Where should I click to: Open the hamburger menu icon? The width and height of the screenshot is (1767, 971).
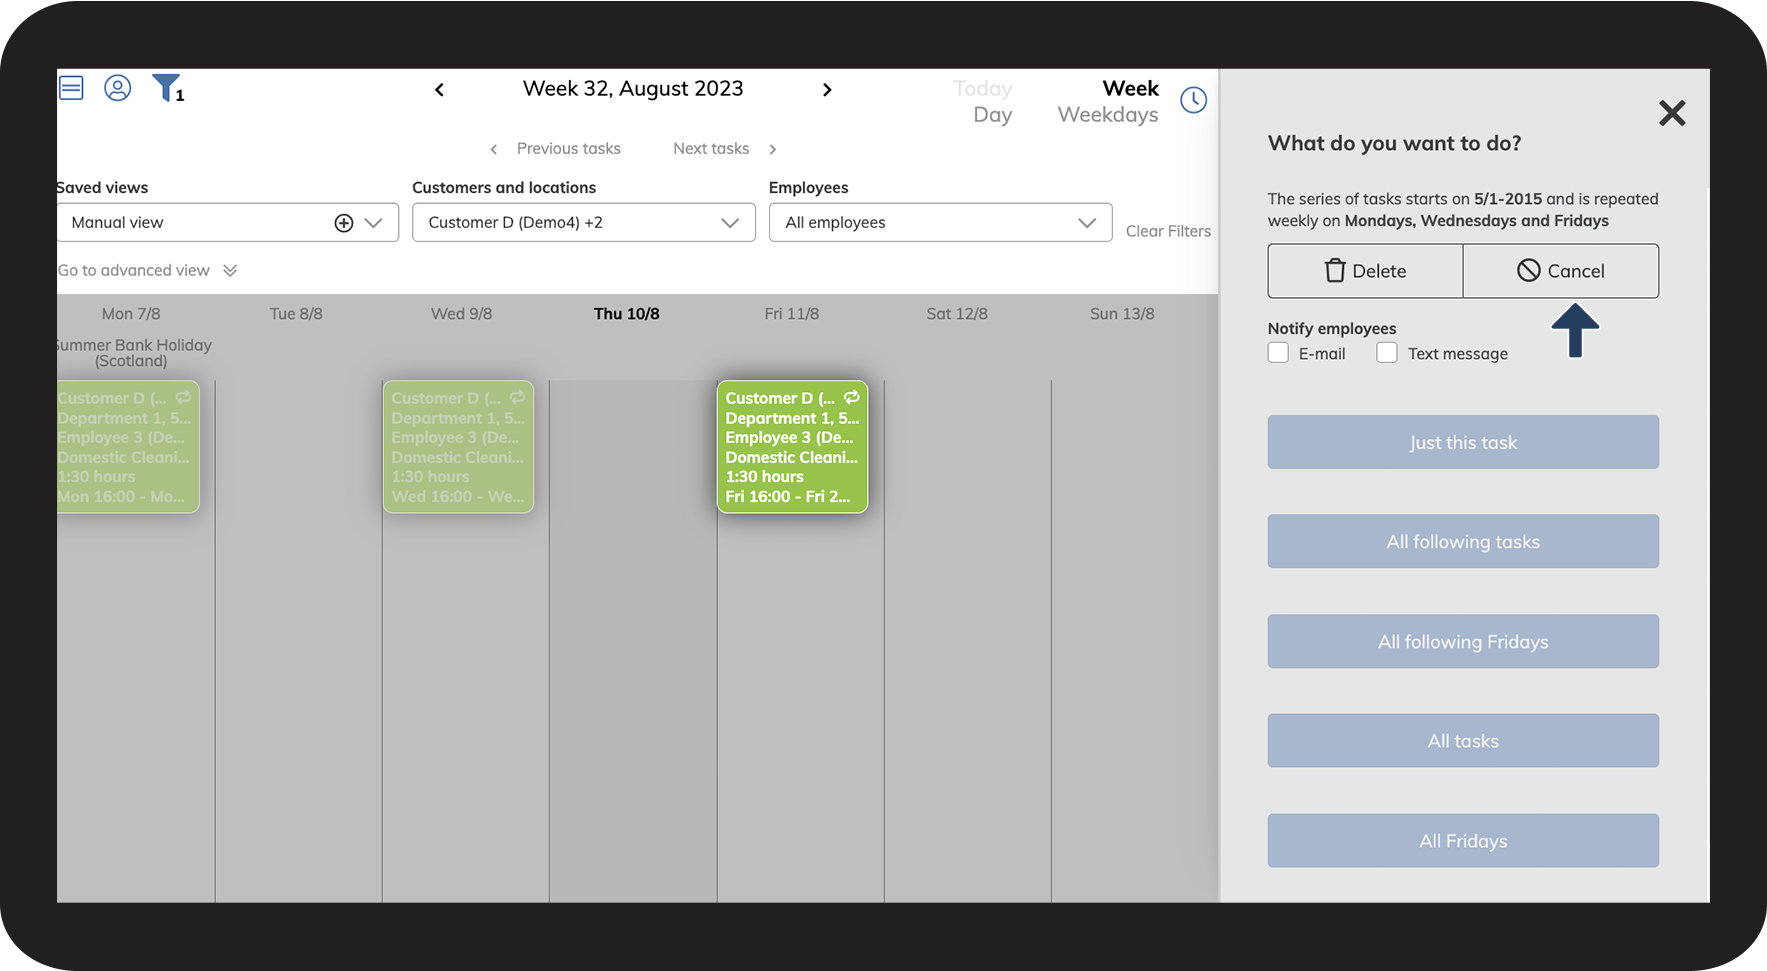pos(71,88)
